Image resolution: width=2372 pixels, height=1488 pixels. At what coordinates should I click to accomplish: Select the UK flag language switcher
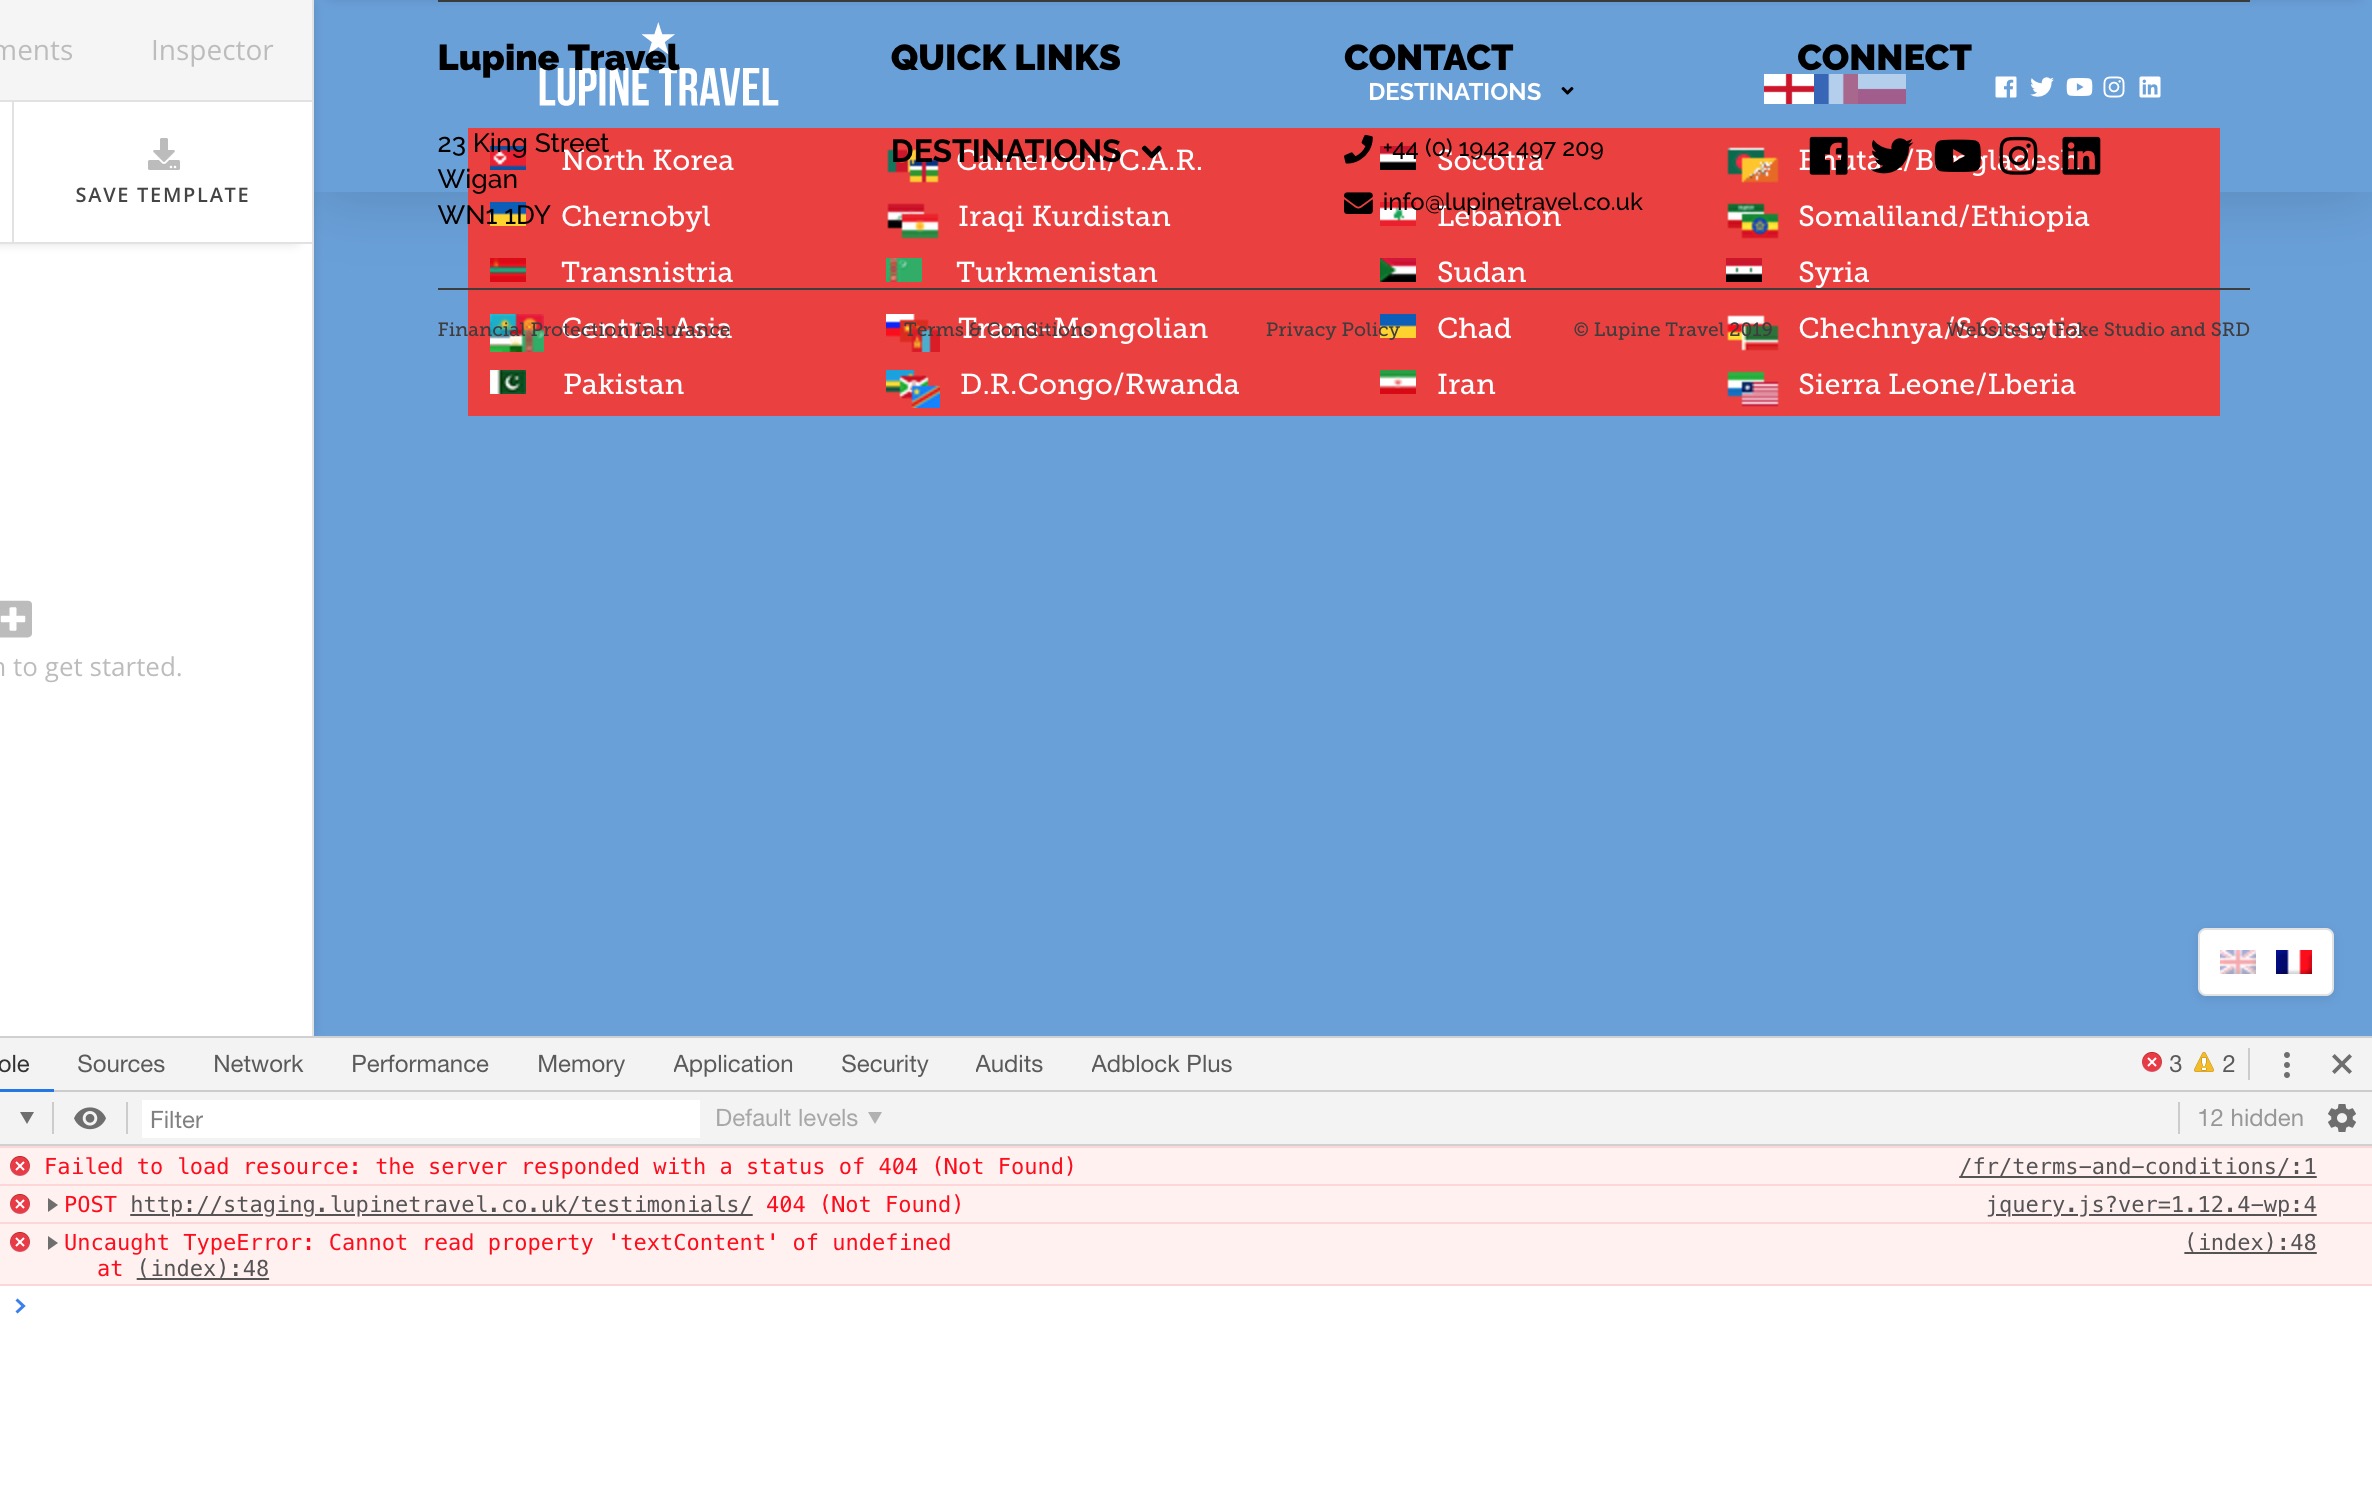[2238, 962]
